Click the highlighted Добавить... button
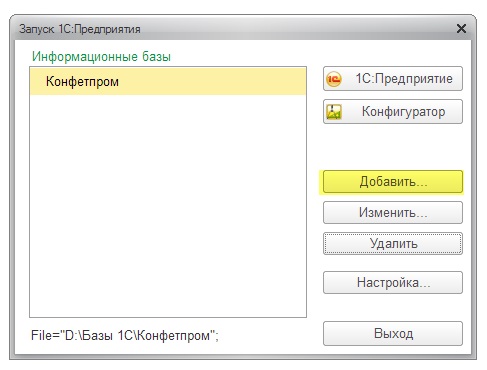 393,182
